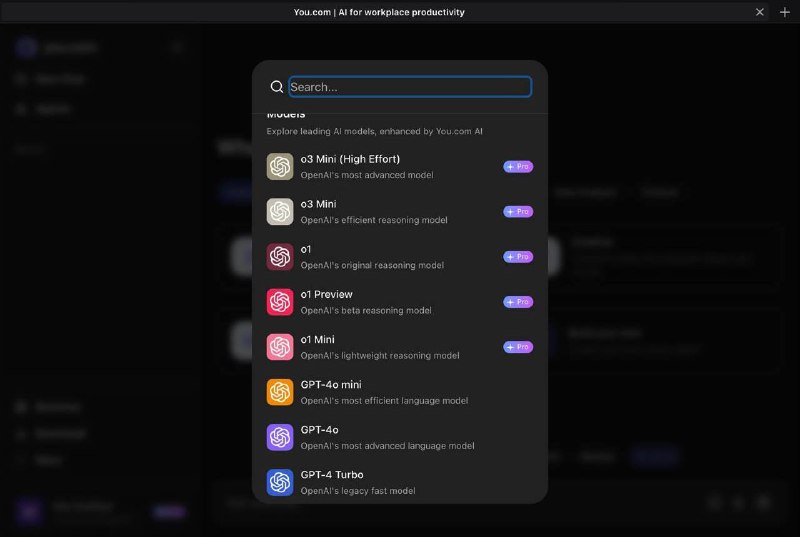This screenshot has height=537, width=800.
Task: Open a new browser tab with plus
Action: tap(785, 12)
